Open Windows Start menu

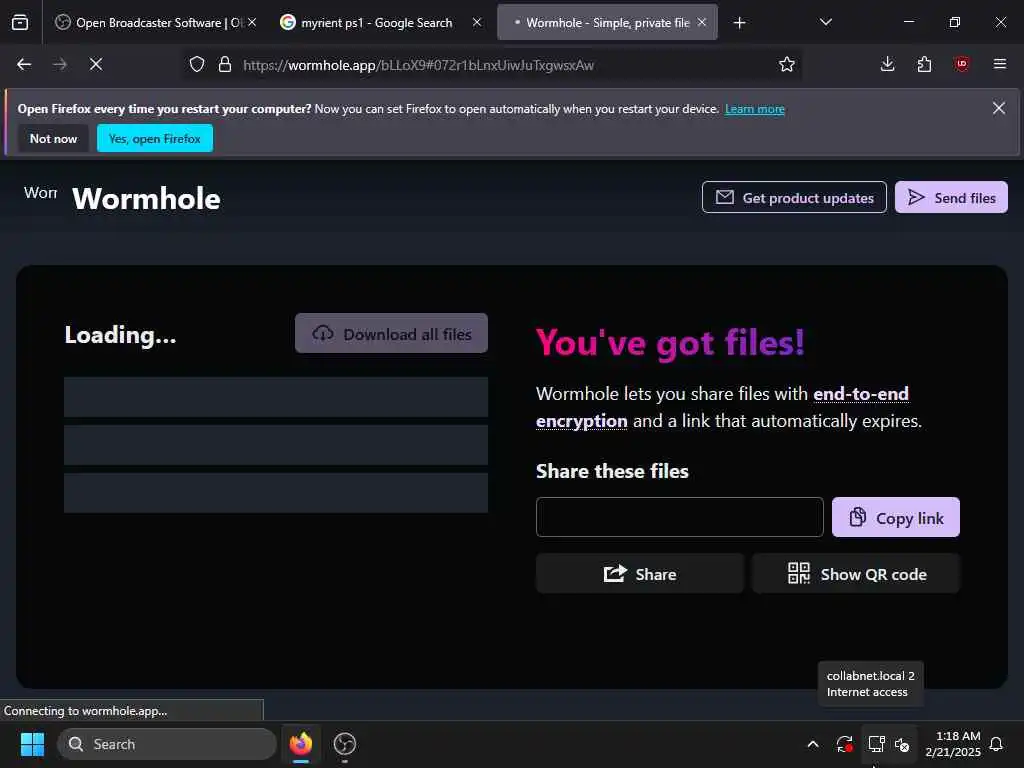32,744
